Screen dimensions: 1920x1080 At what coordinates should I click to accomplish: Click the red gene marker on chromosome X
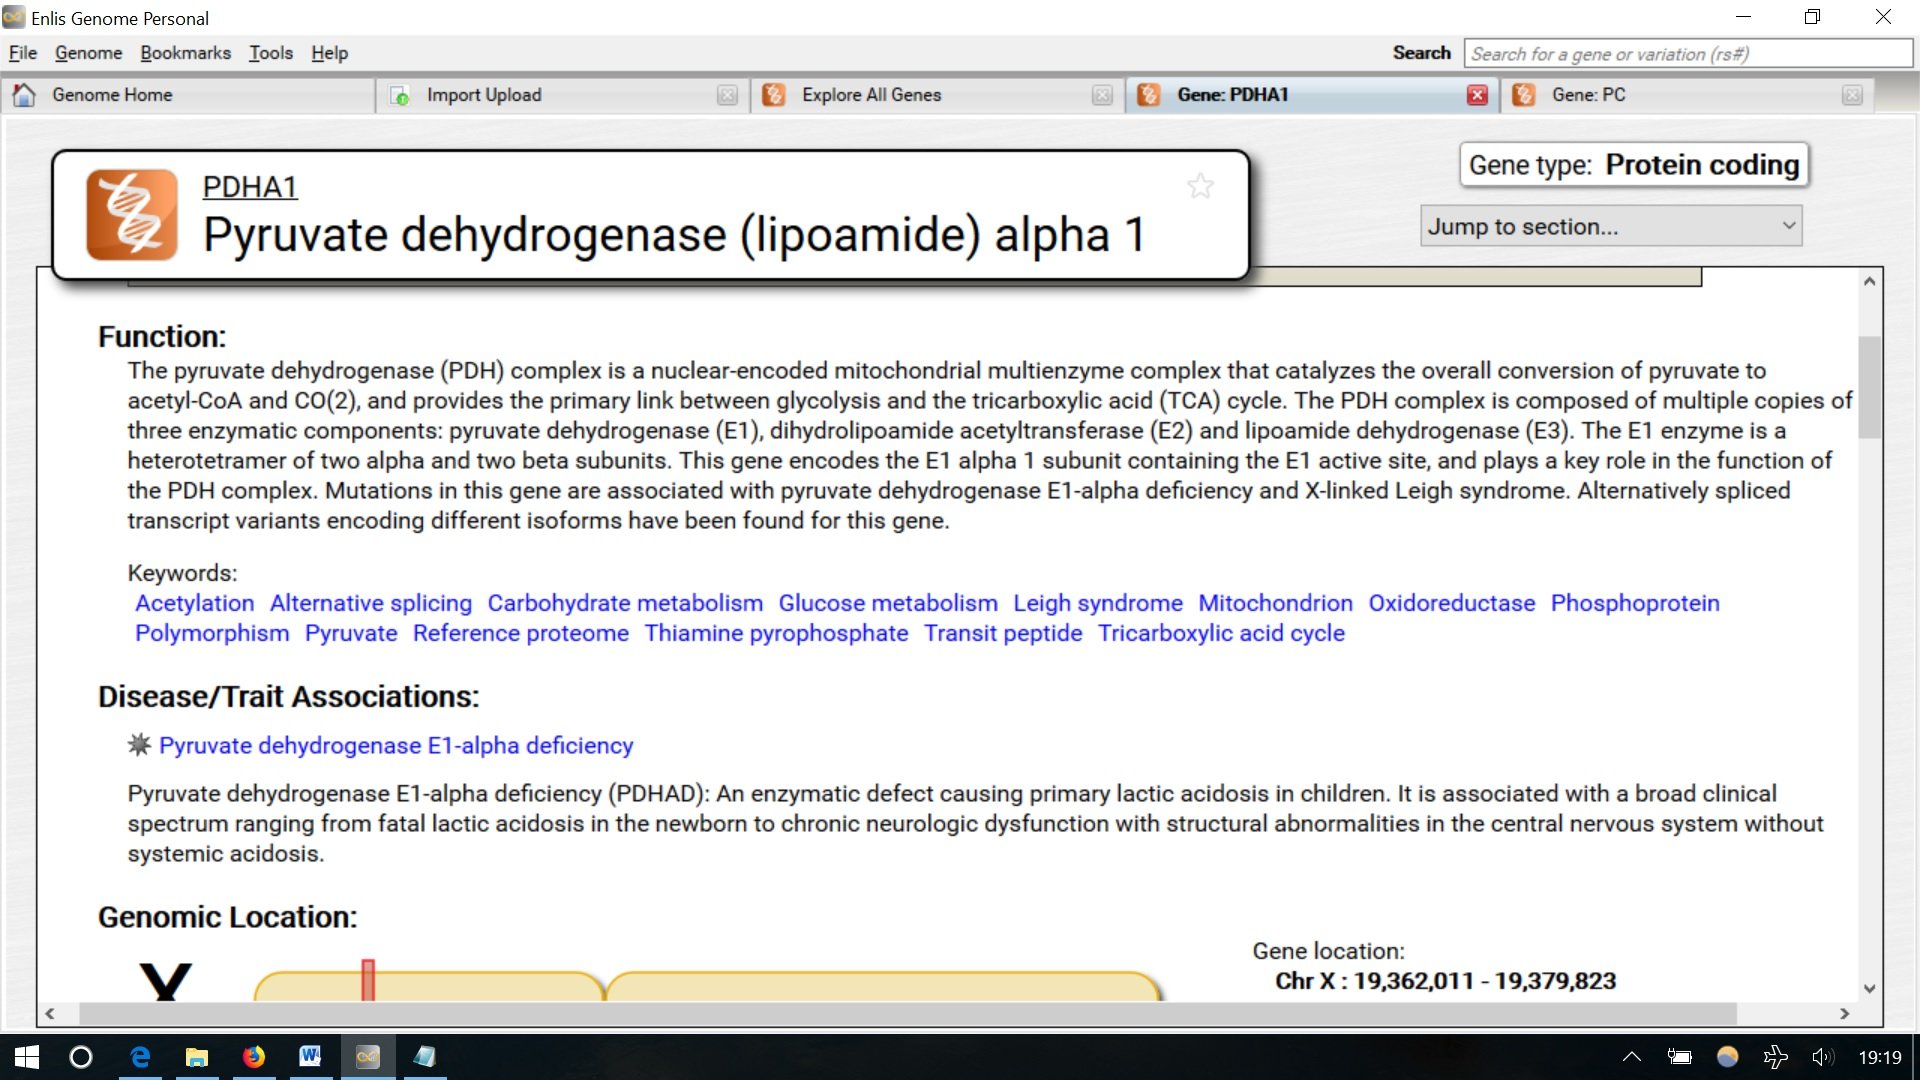368,980
